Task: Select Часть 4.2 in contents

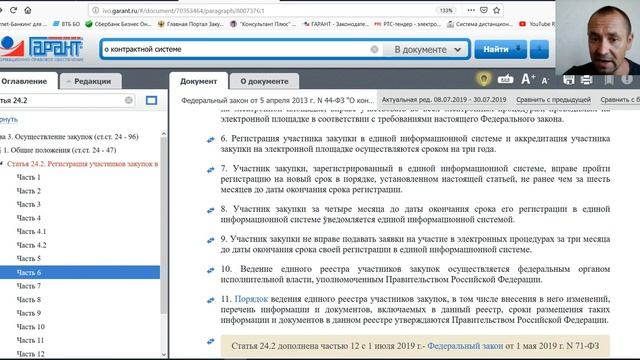Action: pos(31,245)
